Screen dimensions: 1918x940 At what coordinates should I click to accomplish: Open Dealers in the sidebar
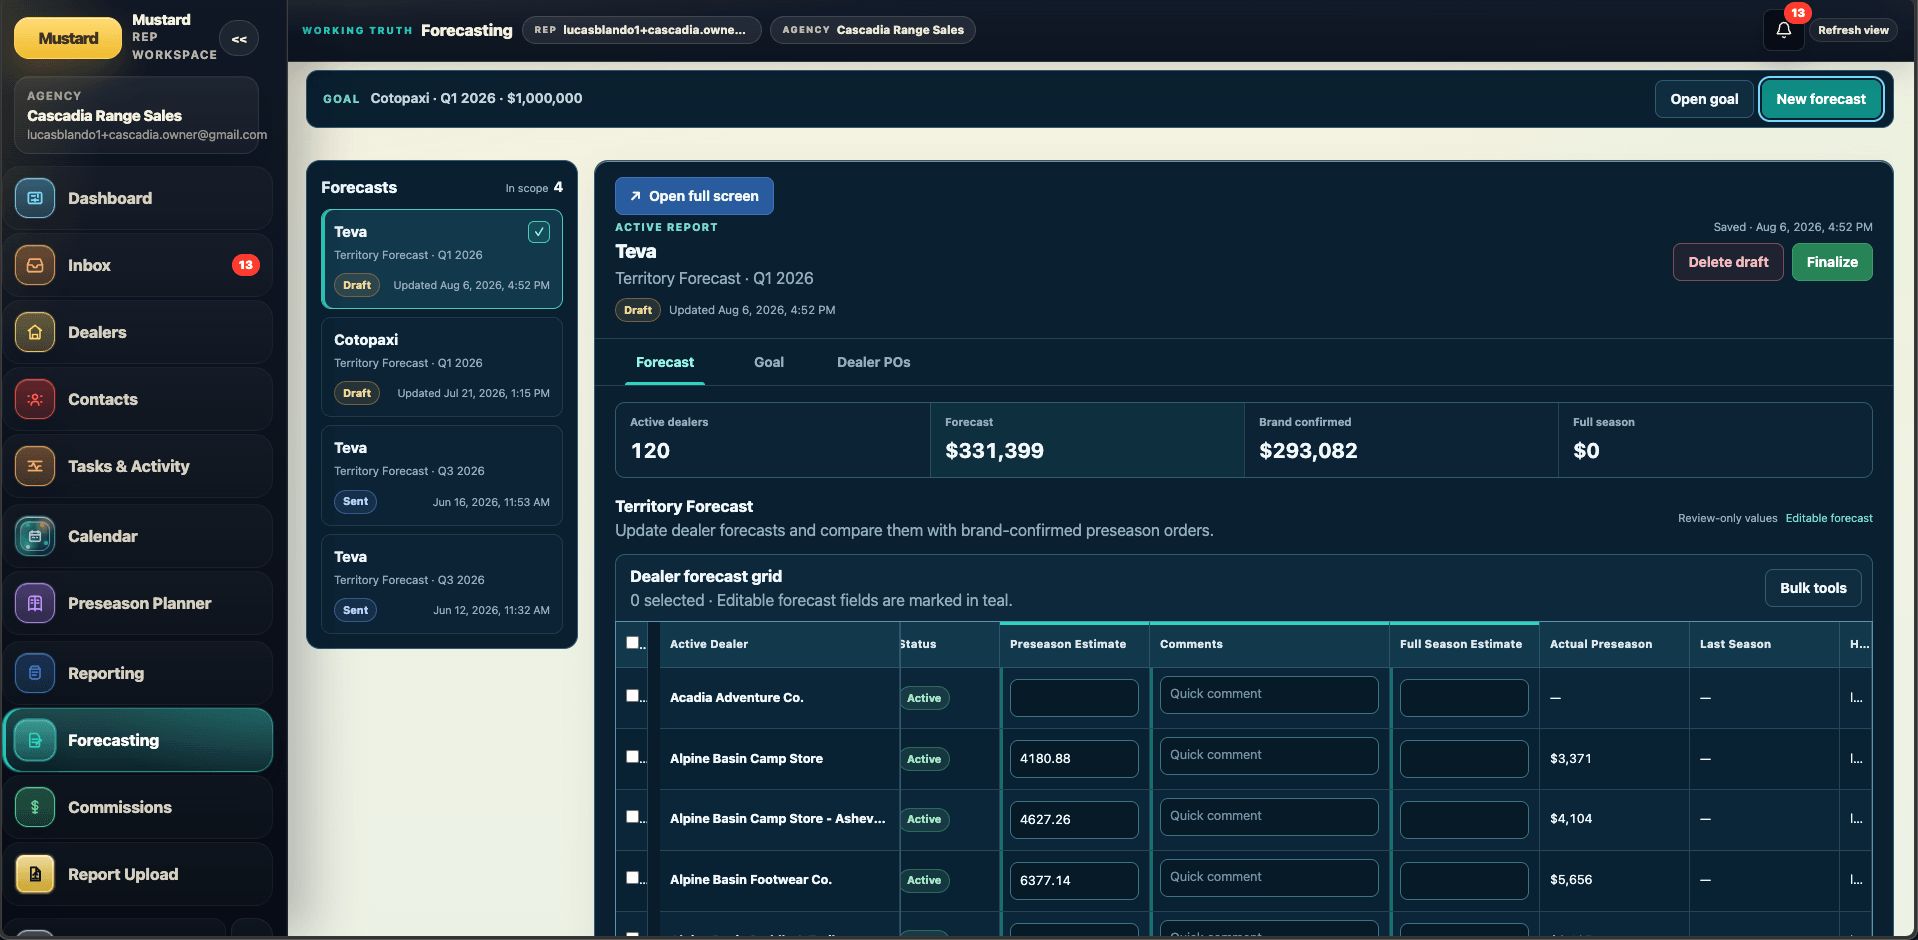138,332
